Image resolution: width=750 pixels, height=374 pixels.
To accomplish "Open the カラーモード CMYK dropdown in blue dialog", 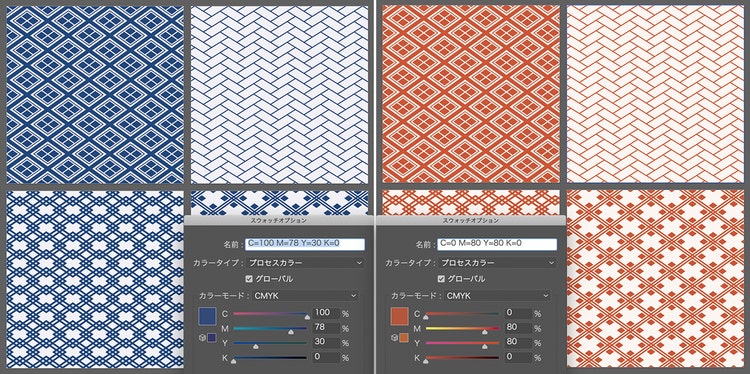I will 305,296.
